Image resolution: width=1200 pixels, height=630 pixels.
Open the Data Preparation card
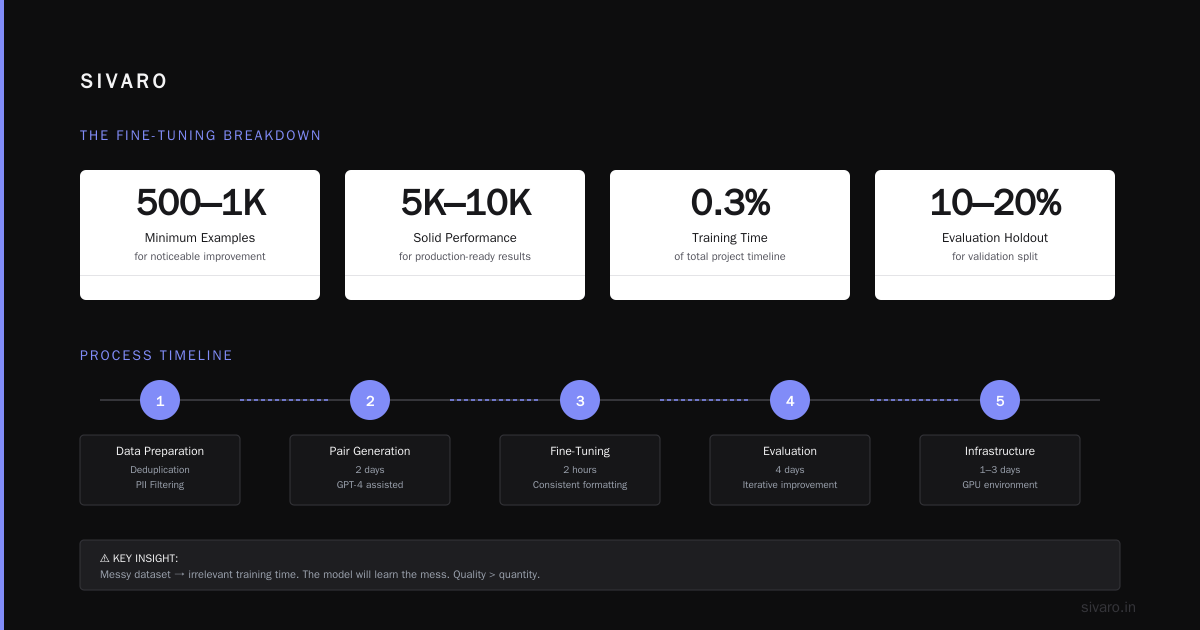coord(160,470)
